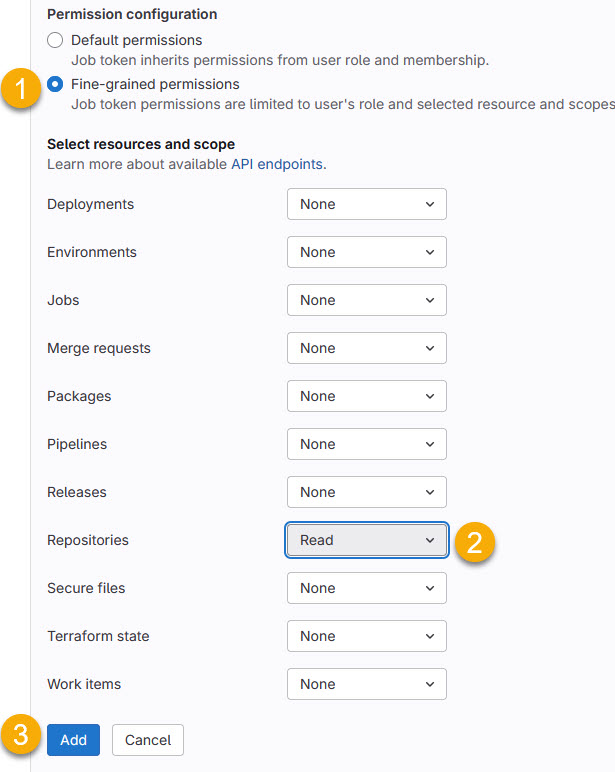Viewport: 615px width, 772px height.
Task: Cancel the permission configuration
Action: [148, 740]
